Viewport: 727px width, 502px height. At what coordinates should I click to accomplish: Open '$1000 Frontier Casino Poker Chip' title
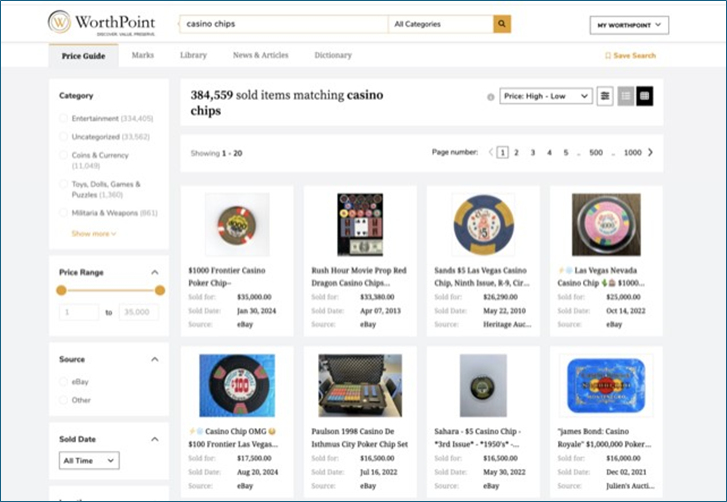[x=227, y=277]
